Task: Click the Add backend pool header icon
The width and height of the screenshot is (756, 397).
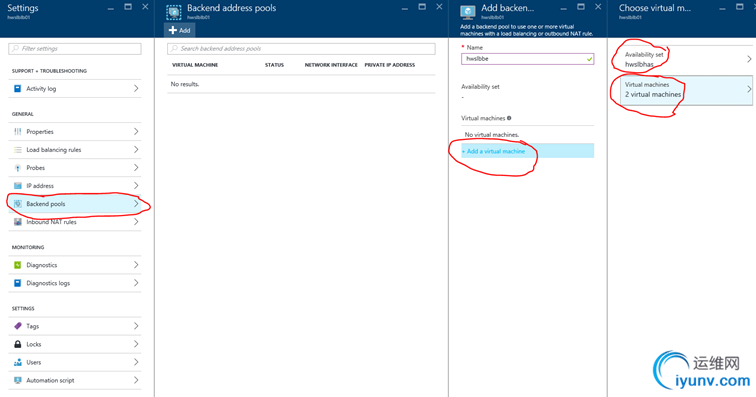Action: point(468,12)
